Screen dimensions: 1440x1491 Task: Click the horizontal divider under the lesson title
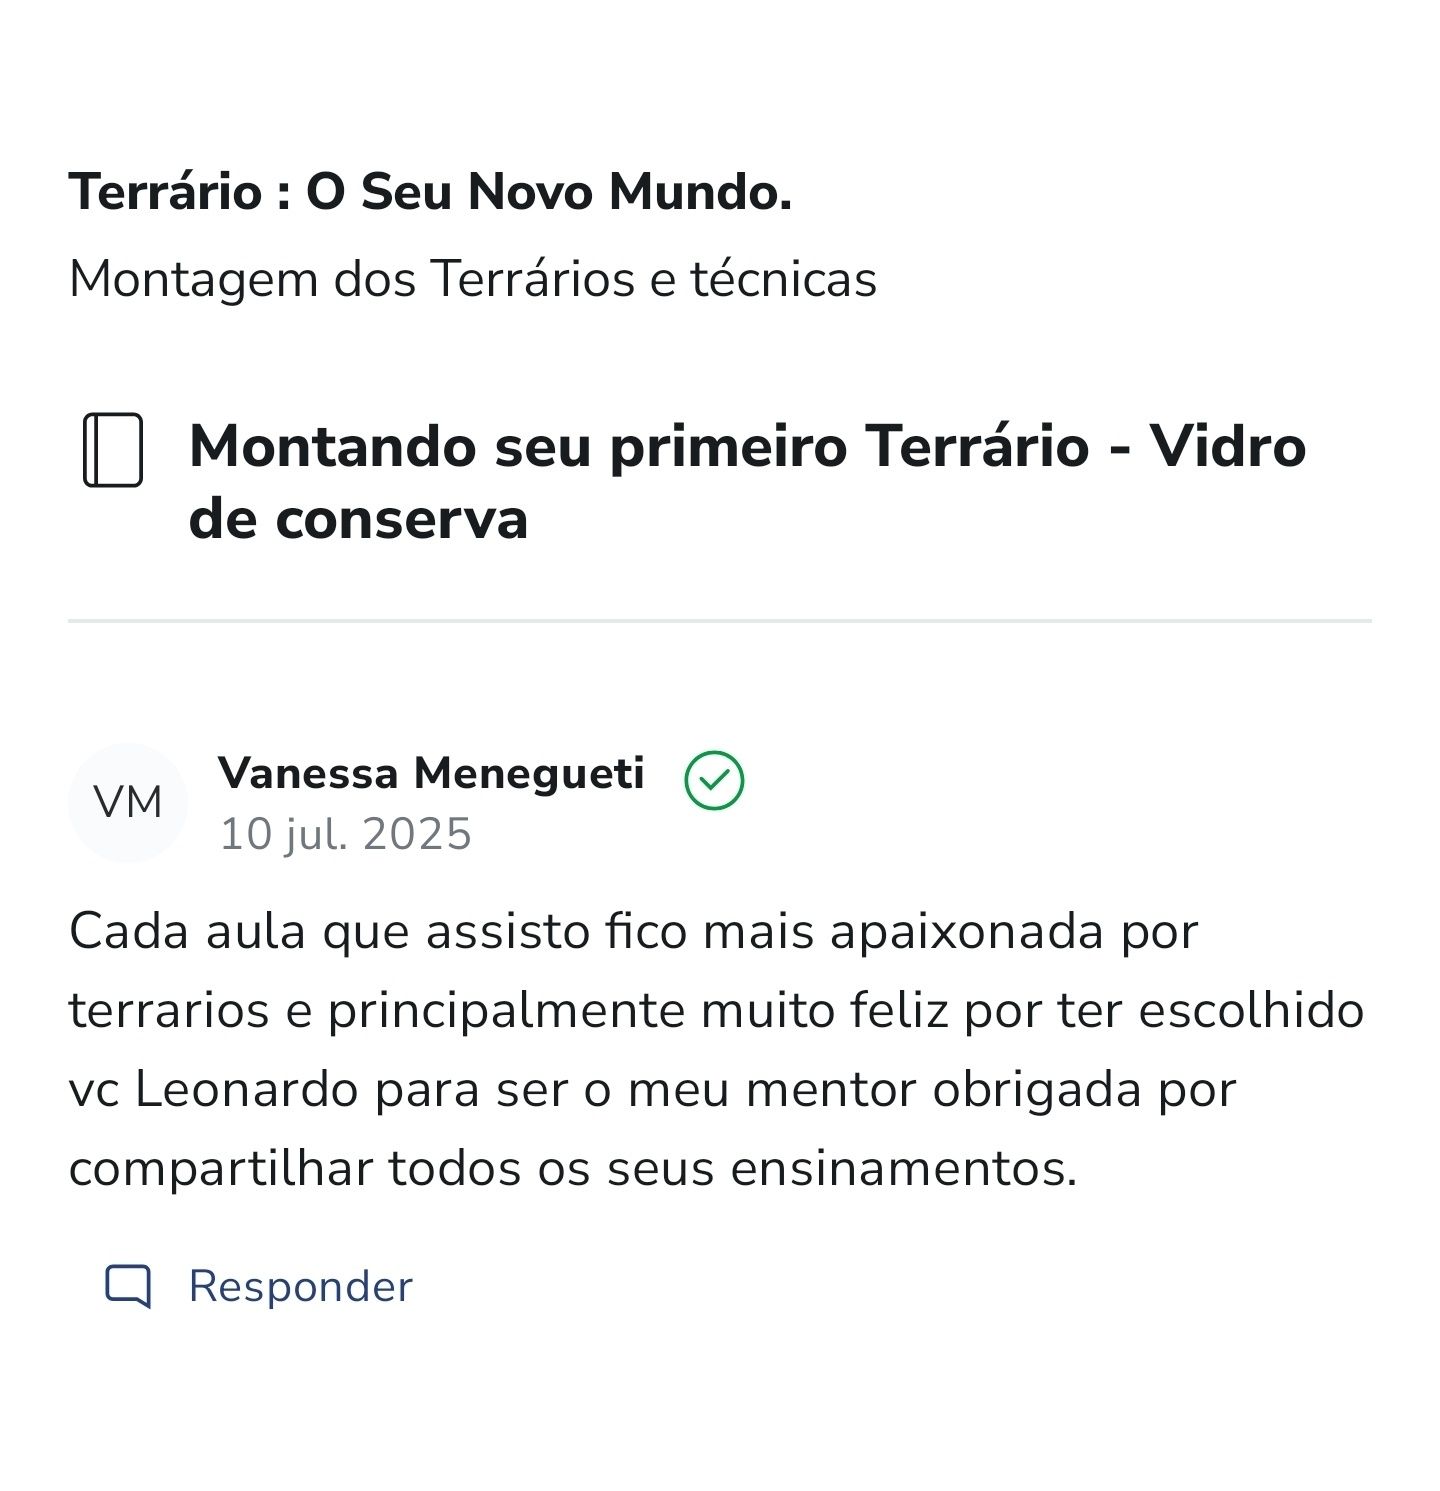720,621
